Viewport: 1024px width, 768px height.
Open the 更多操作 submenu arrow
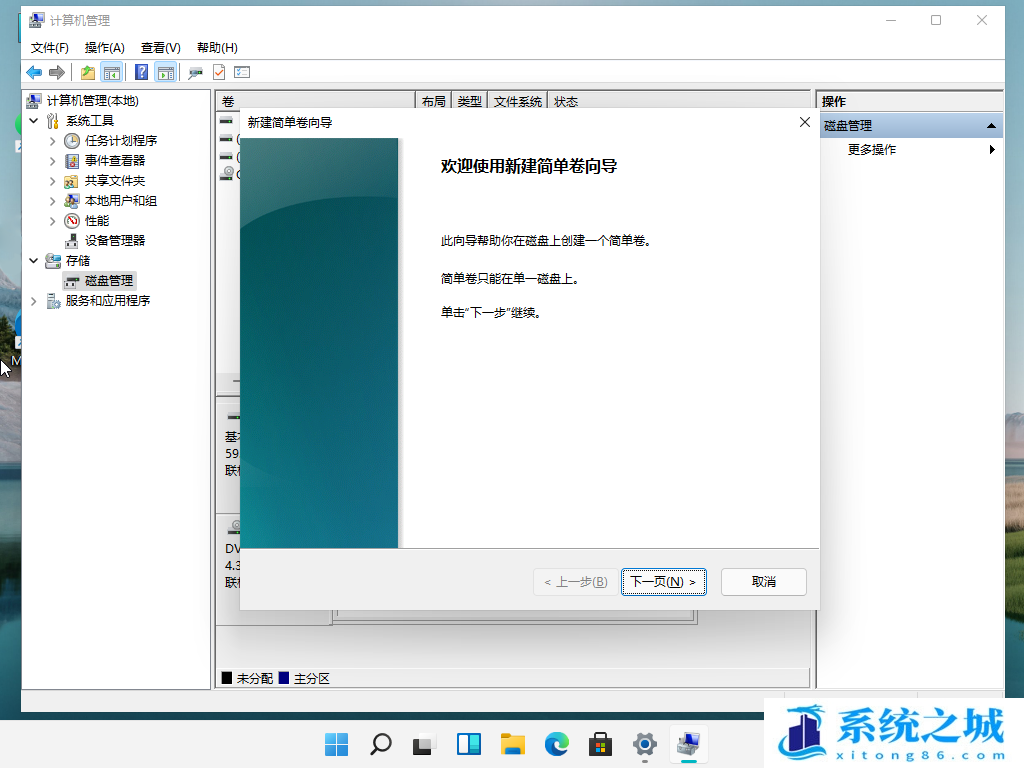[x=992, y=150]
